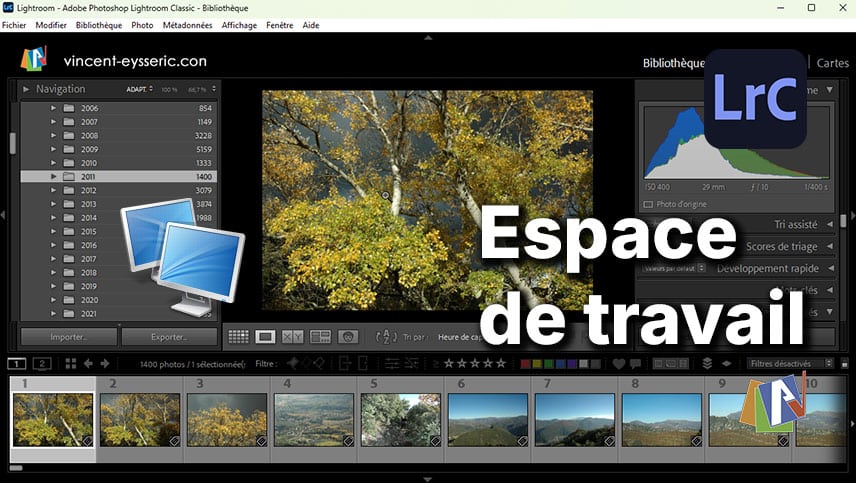Click the filmstrip grid shortcut icon
Screen dimensions: 856x483
click(x=69, y=364)
